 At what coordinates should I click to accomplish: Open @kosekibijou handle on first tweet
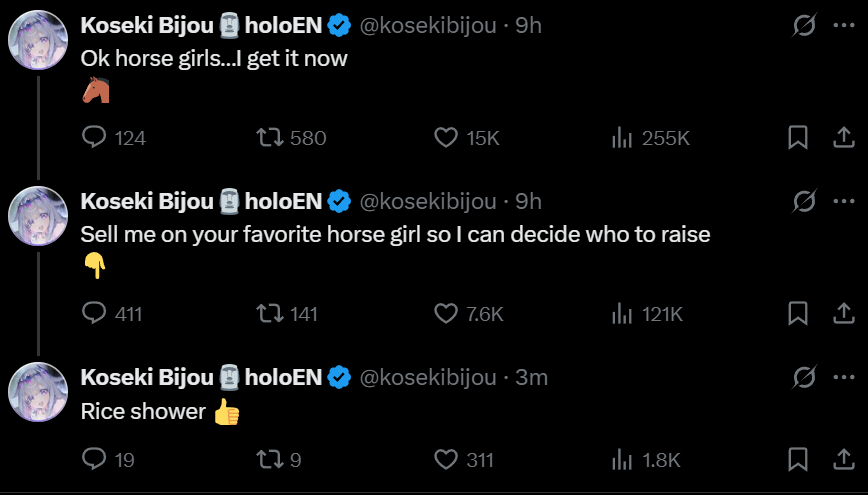[x=427, y=26]
